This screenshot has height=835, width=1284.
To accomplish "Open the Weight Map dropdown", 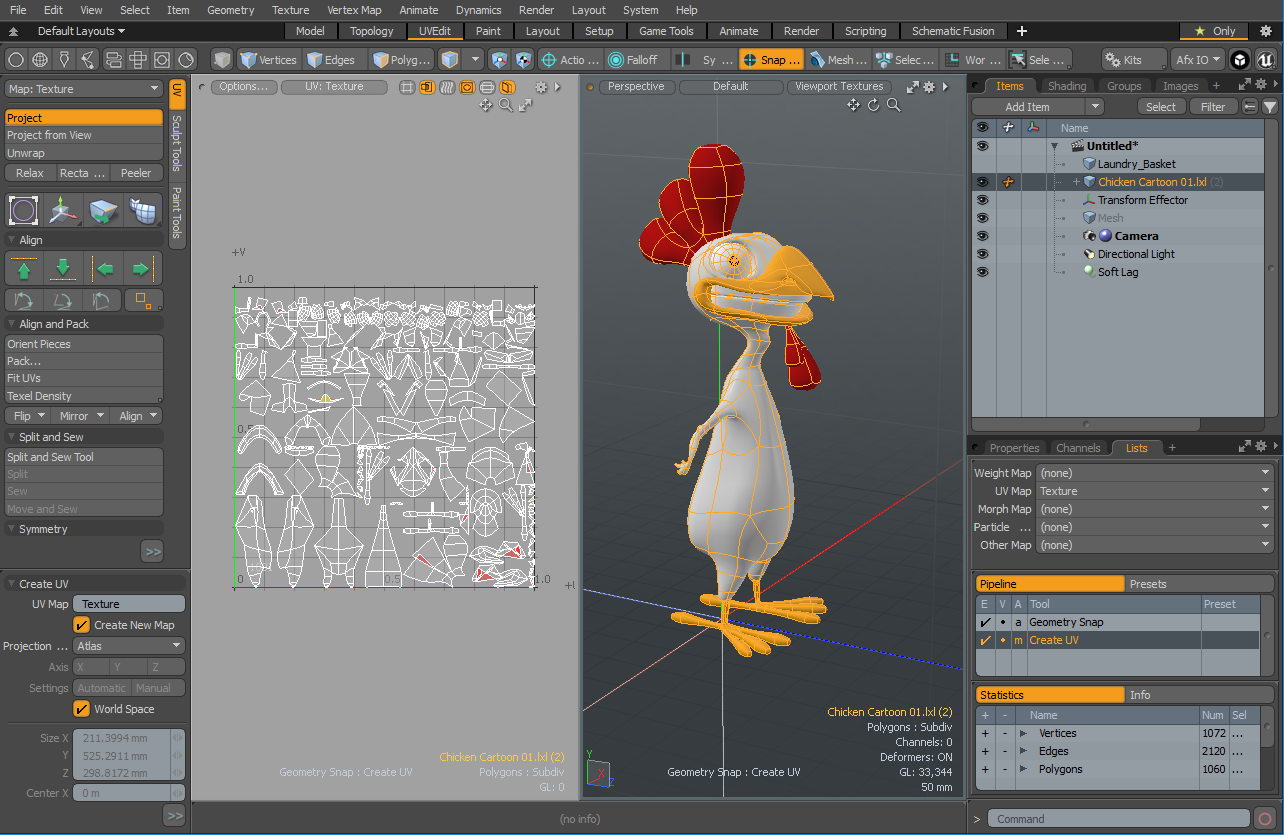I will tap(1154, 473).
